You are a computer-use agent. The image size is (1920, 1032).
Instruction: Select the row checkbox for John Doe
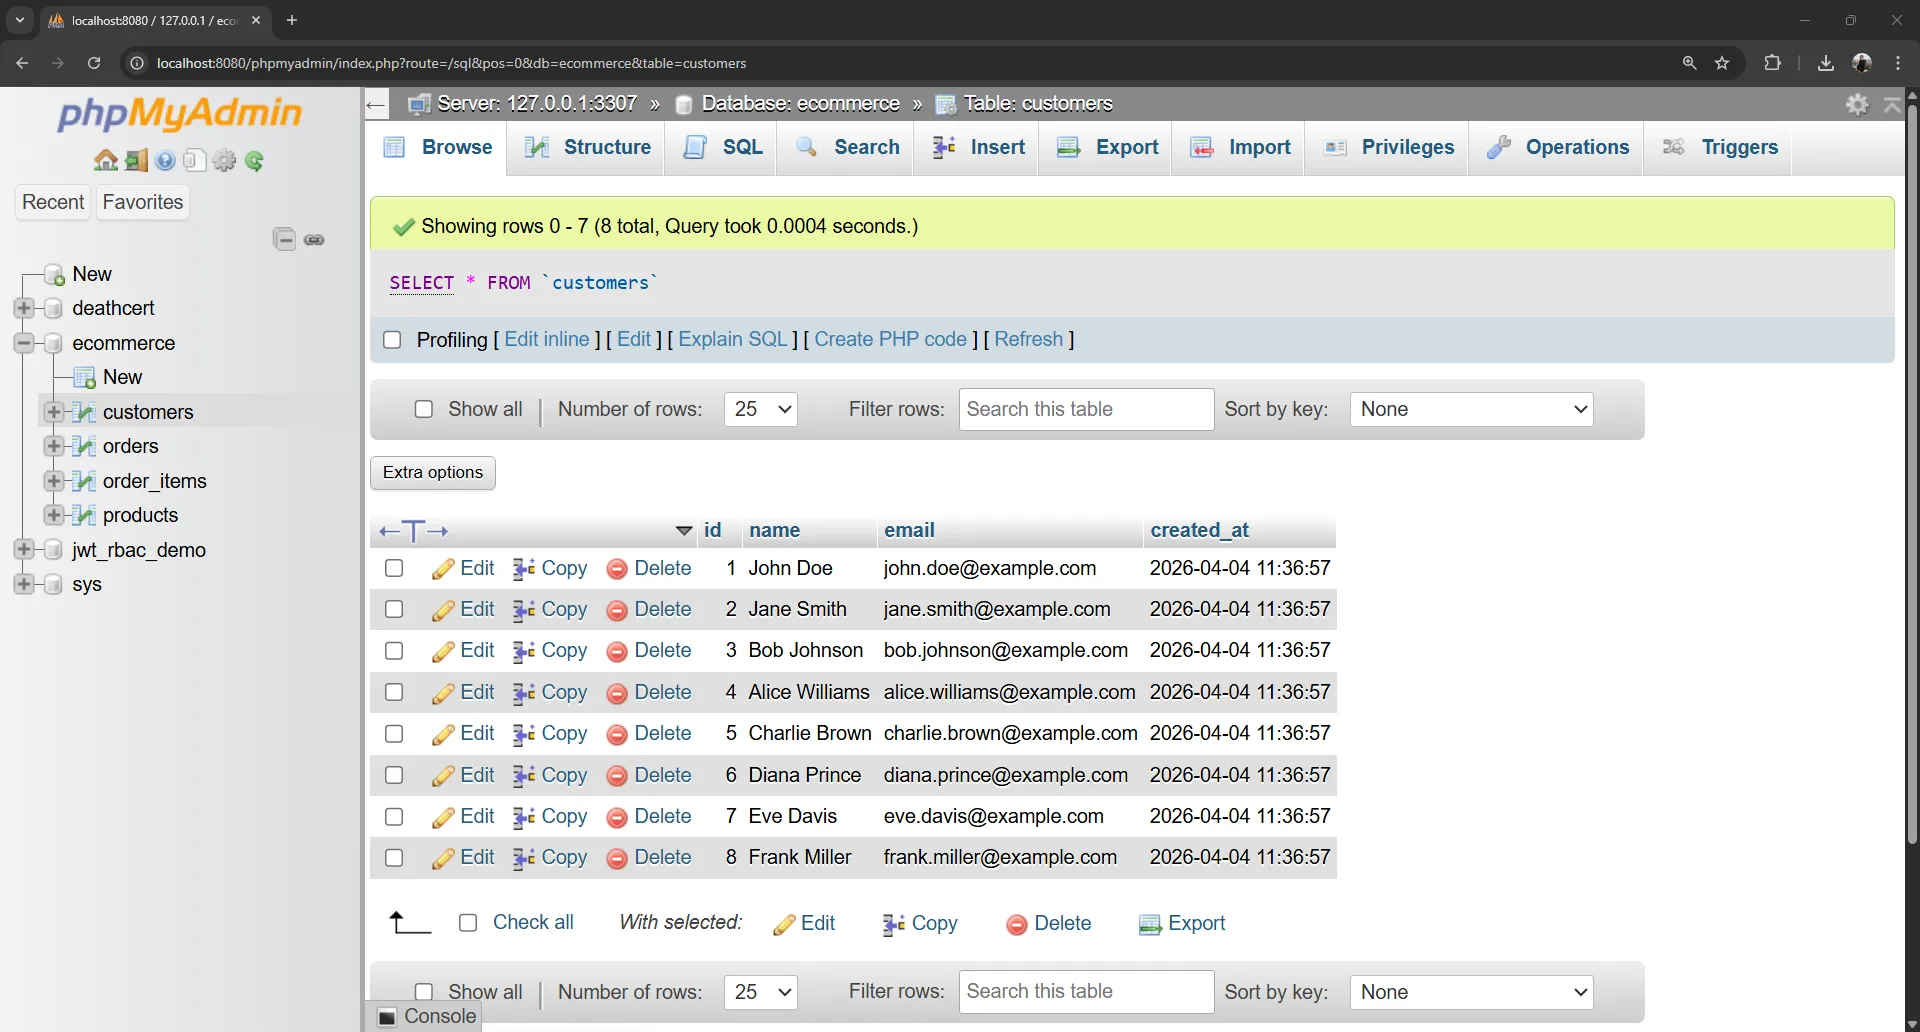click(393, 568)
